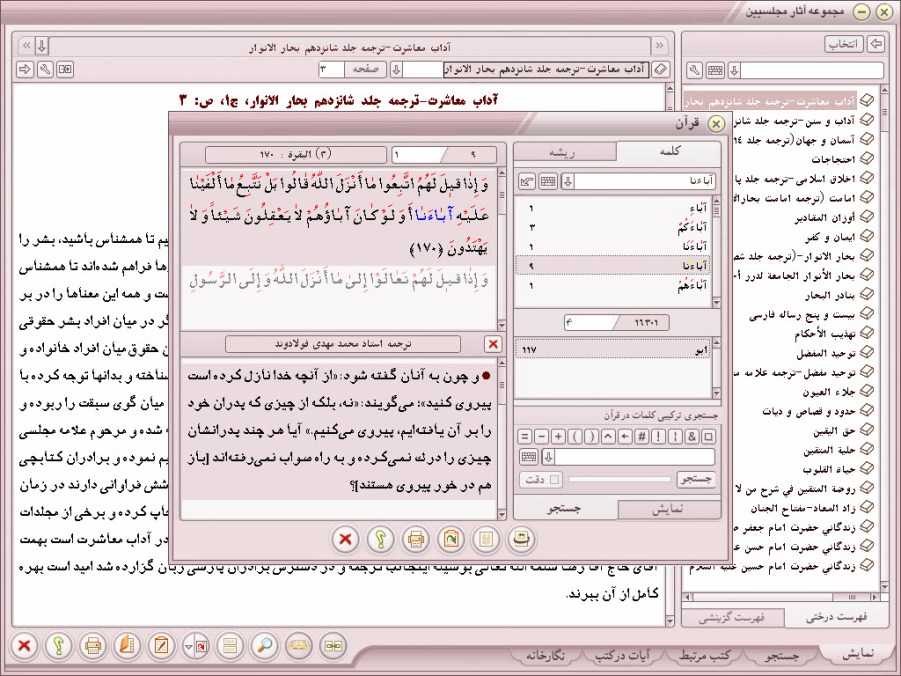This screenshot has width=901, height=676.
Task: Click the صفحه page number field
Action: pos(332,70)
